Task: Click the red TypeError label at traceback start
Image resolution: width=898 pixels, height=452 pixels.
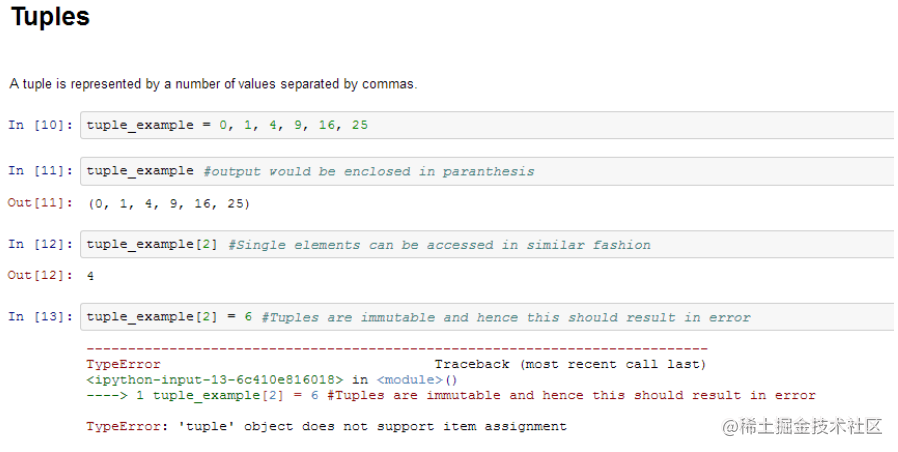Action: coord(124,364)
